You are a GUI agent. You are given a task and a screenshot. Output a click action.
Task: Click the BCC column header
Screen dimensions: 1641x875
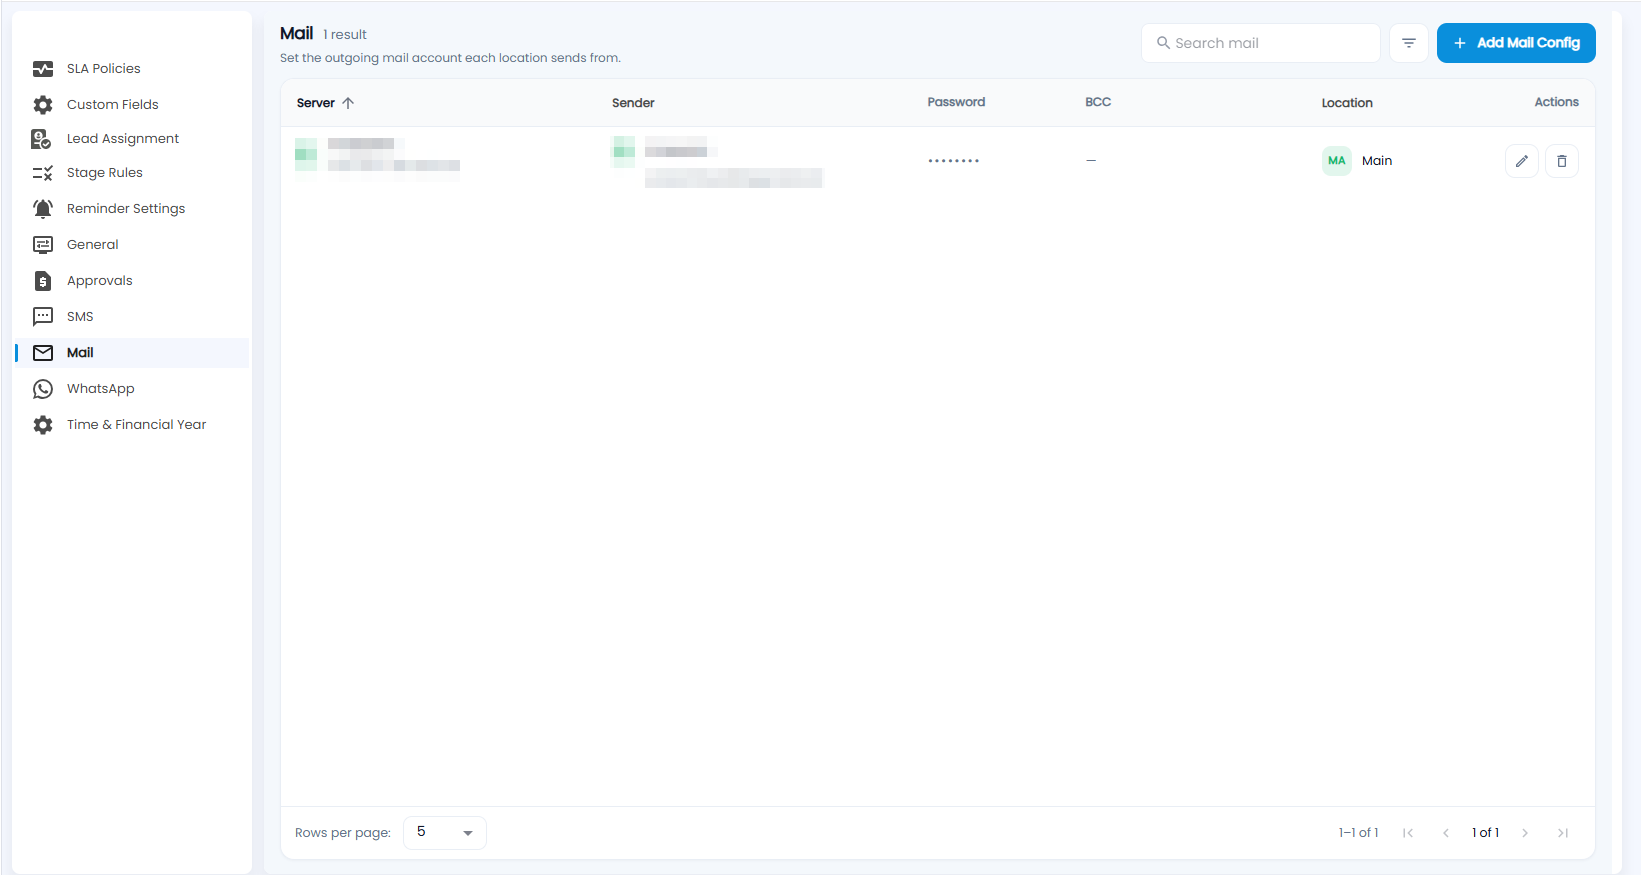pyautogui.click(x=1098, y=102)
